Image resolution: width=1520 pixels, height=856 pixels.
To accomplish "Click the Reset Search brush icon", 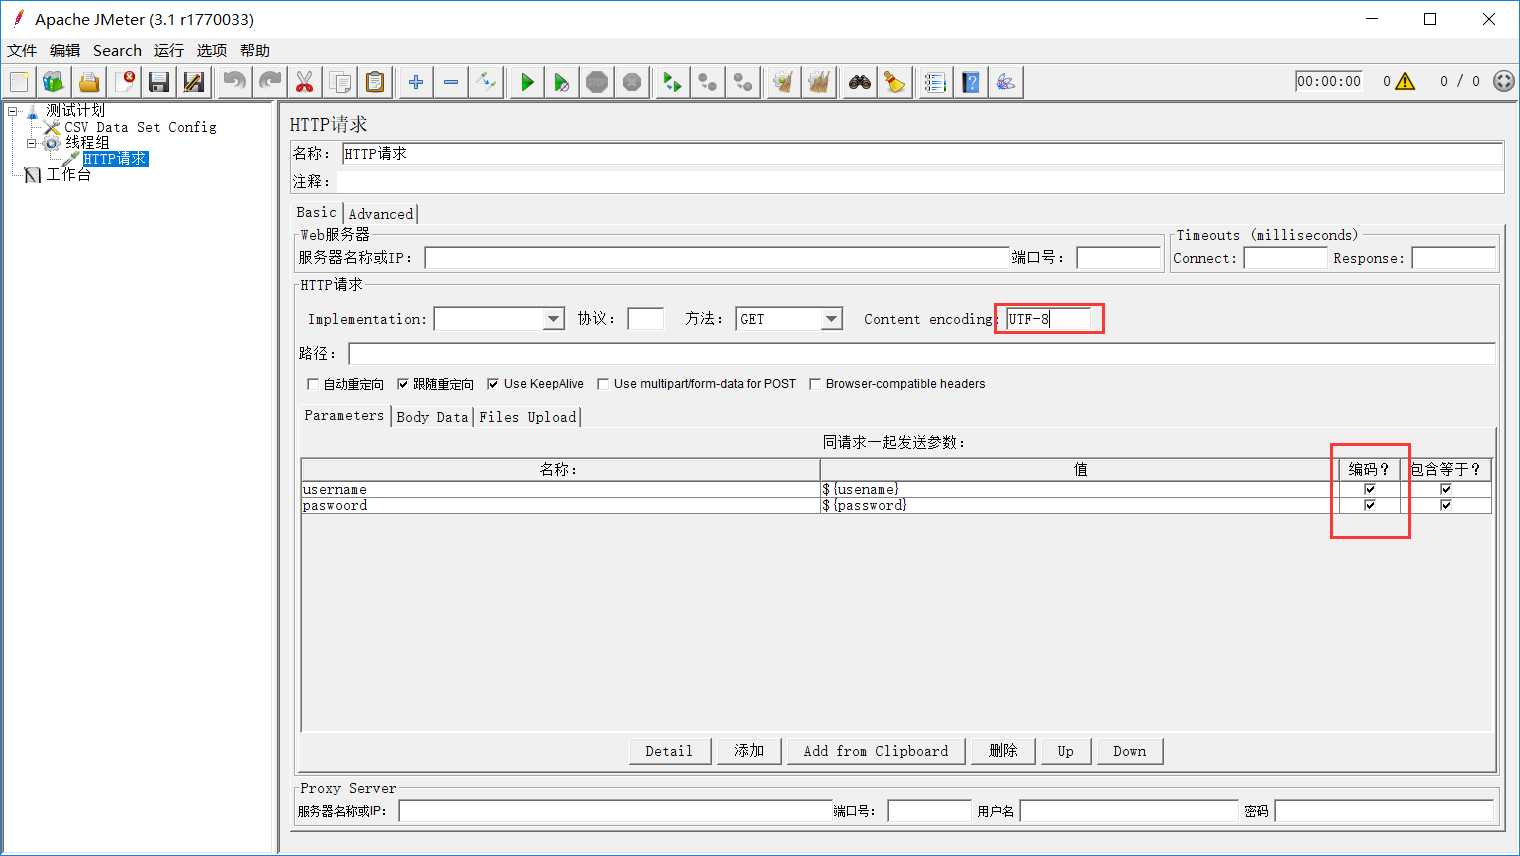I will [895, 82].
